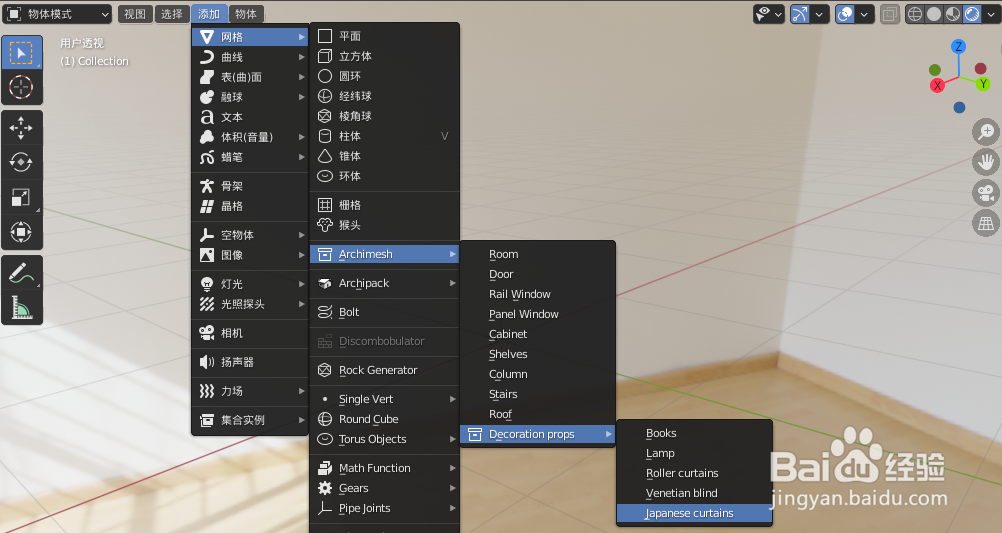This screenshot has width=1002, height=533.
Task: Create an Archimesh Door
Action: 537,274
